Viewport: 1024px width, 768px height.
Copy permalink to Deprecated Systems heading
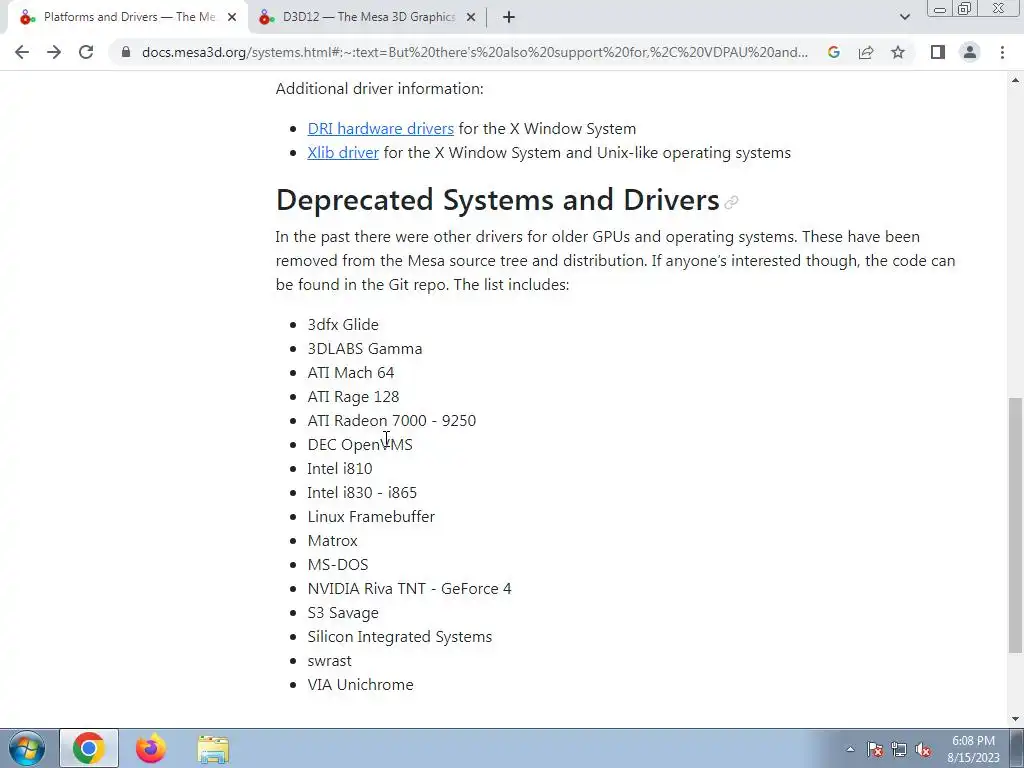pos(731,202)
